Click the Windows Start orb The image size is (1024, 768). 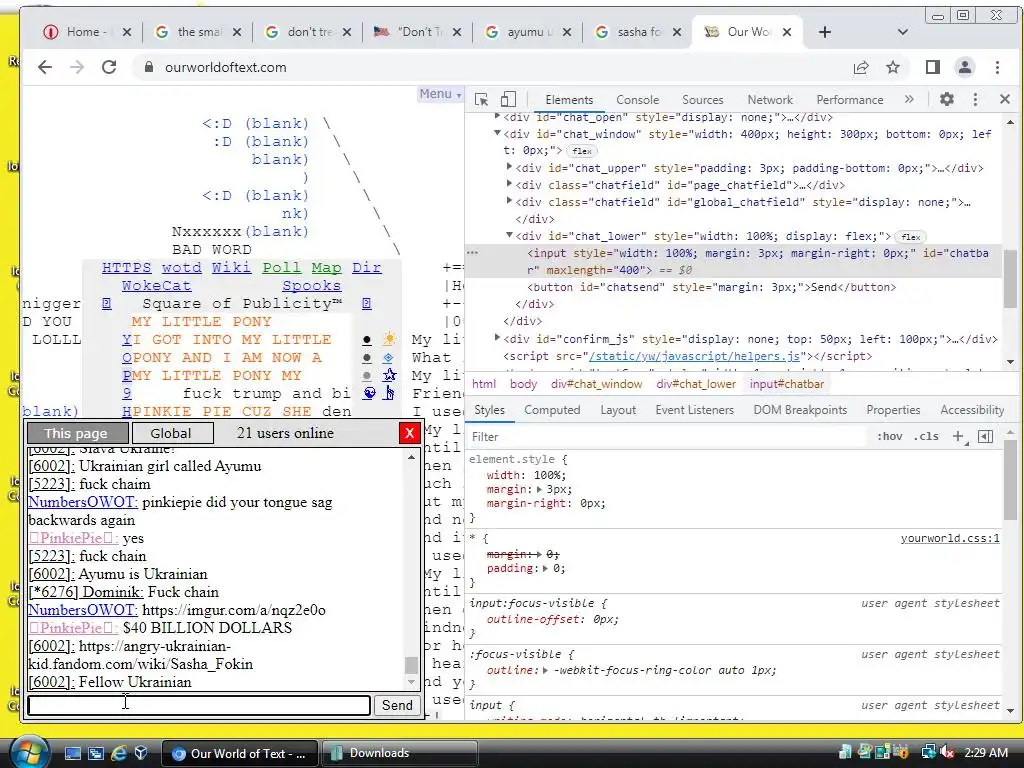click(x=29, y=752)
